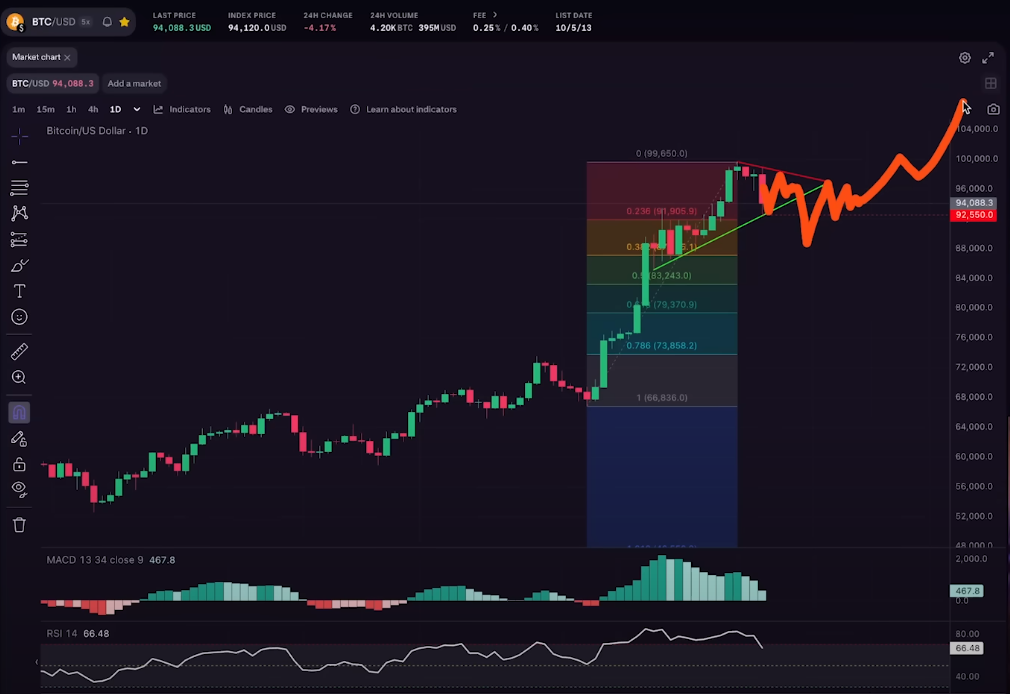1010x694 pixels.
Task: Toggle lock all drawings
Action: tap(19, 464)
